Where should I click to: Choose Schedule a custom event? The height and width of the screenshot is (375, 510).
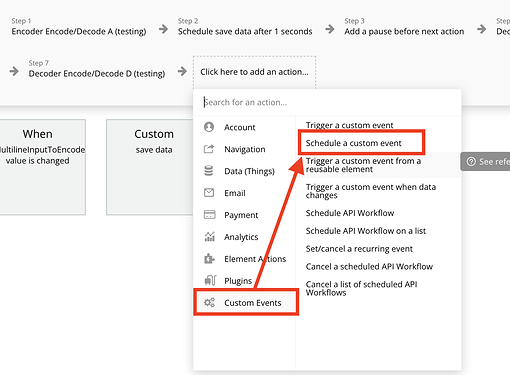coord(353,143)
